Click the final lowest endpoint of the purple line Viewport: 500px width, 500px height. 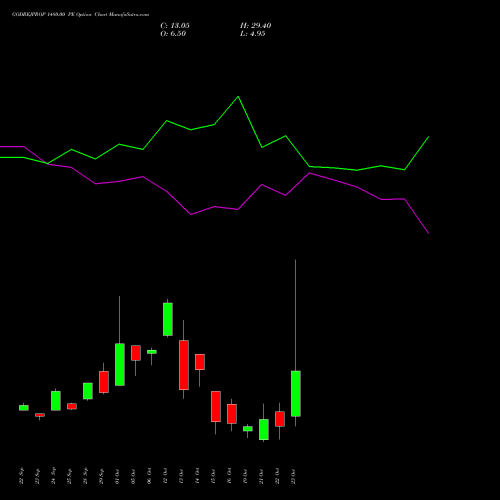point(429,233)
